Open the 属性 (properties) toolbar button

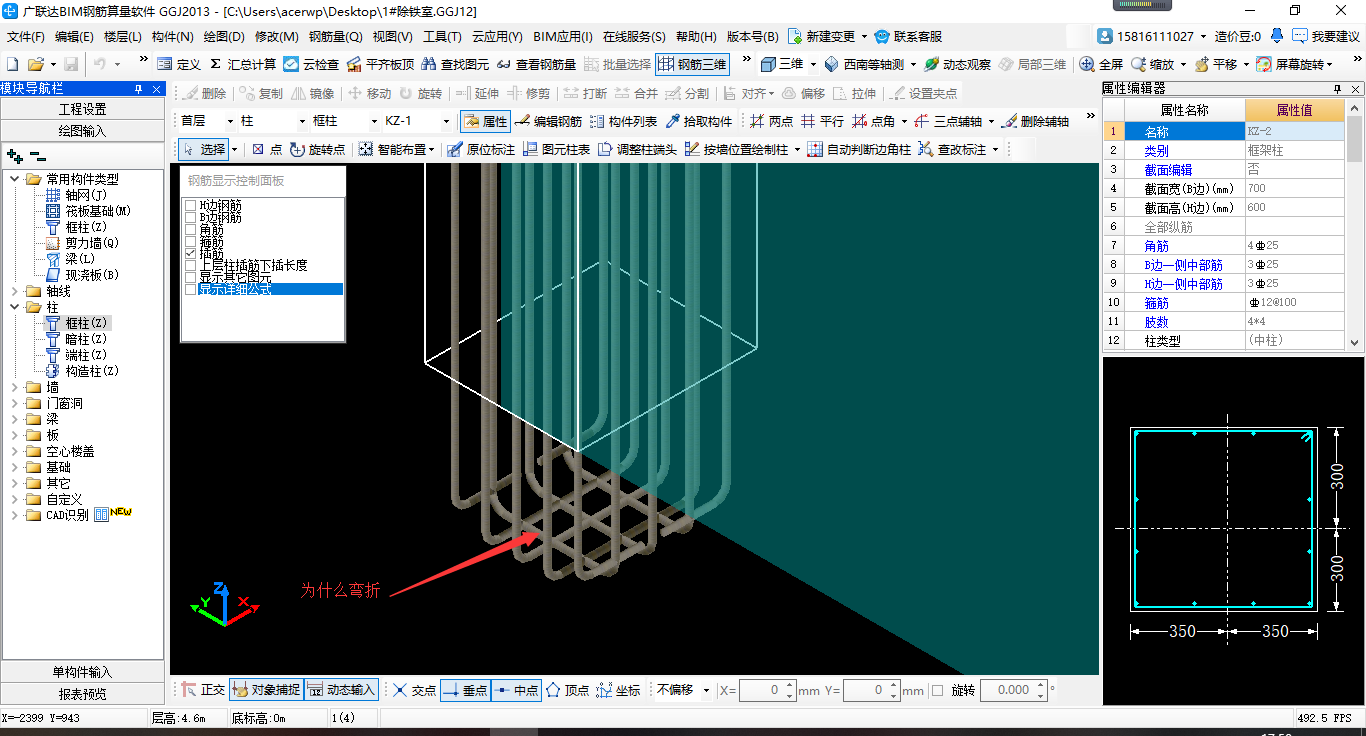[x=486, y=121]
